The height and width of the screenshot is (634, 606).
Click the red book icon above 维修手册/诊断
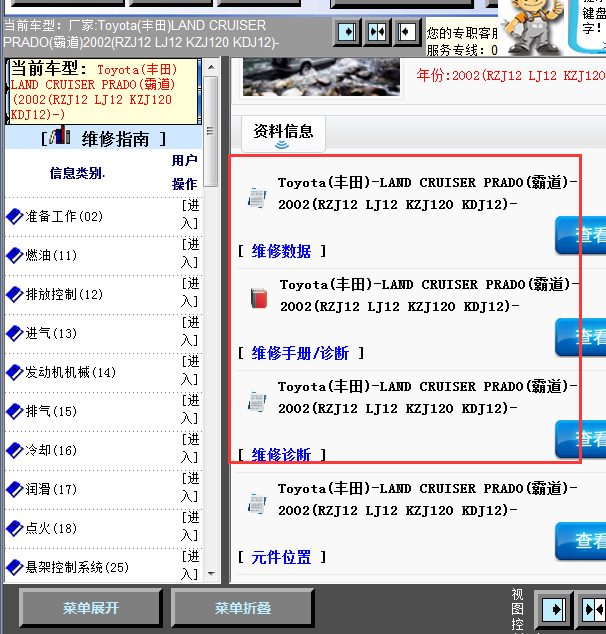(259, 298)
